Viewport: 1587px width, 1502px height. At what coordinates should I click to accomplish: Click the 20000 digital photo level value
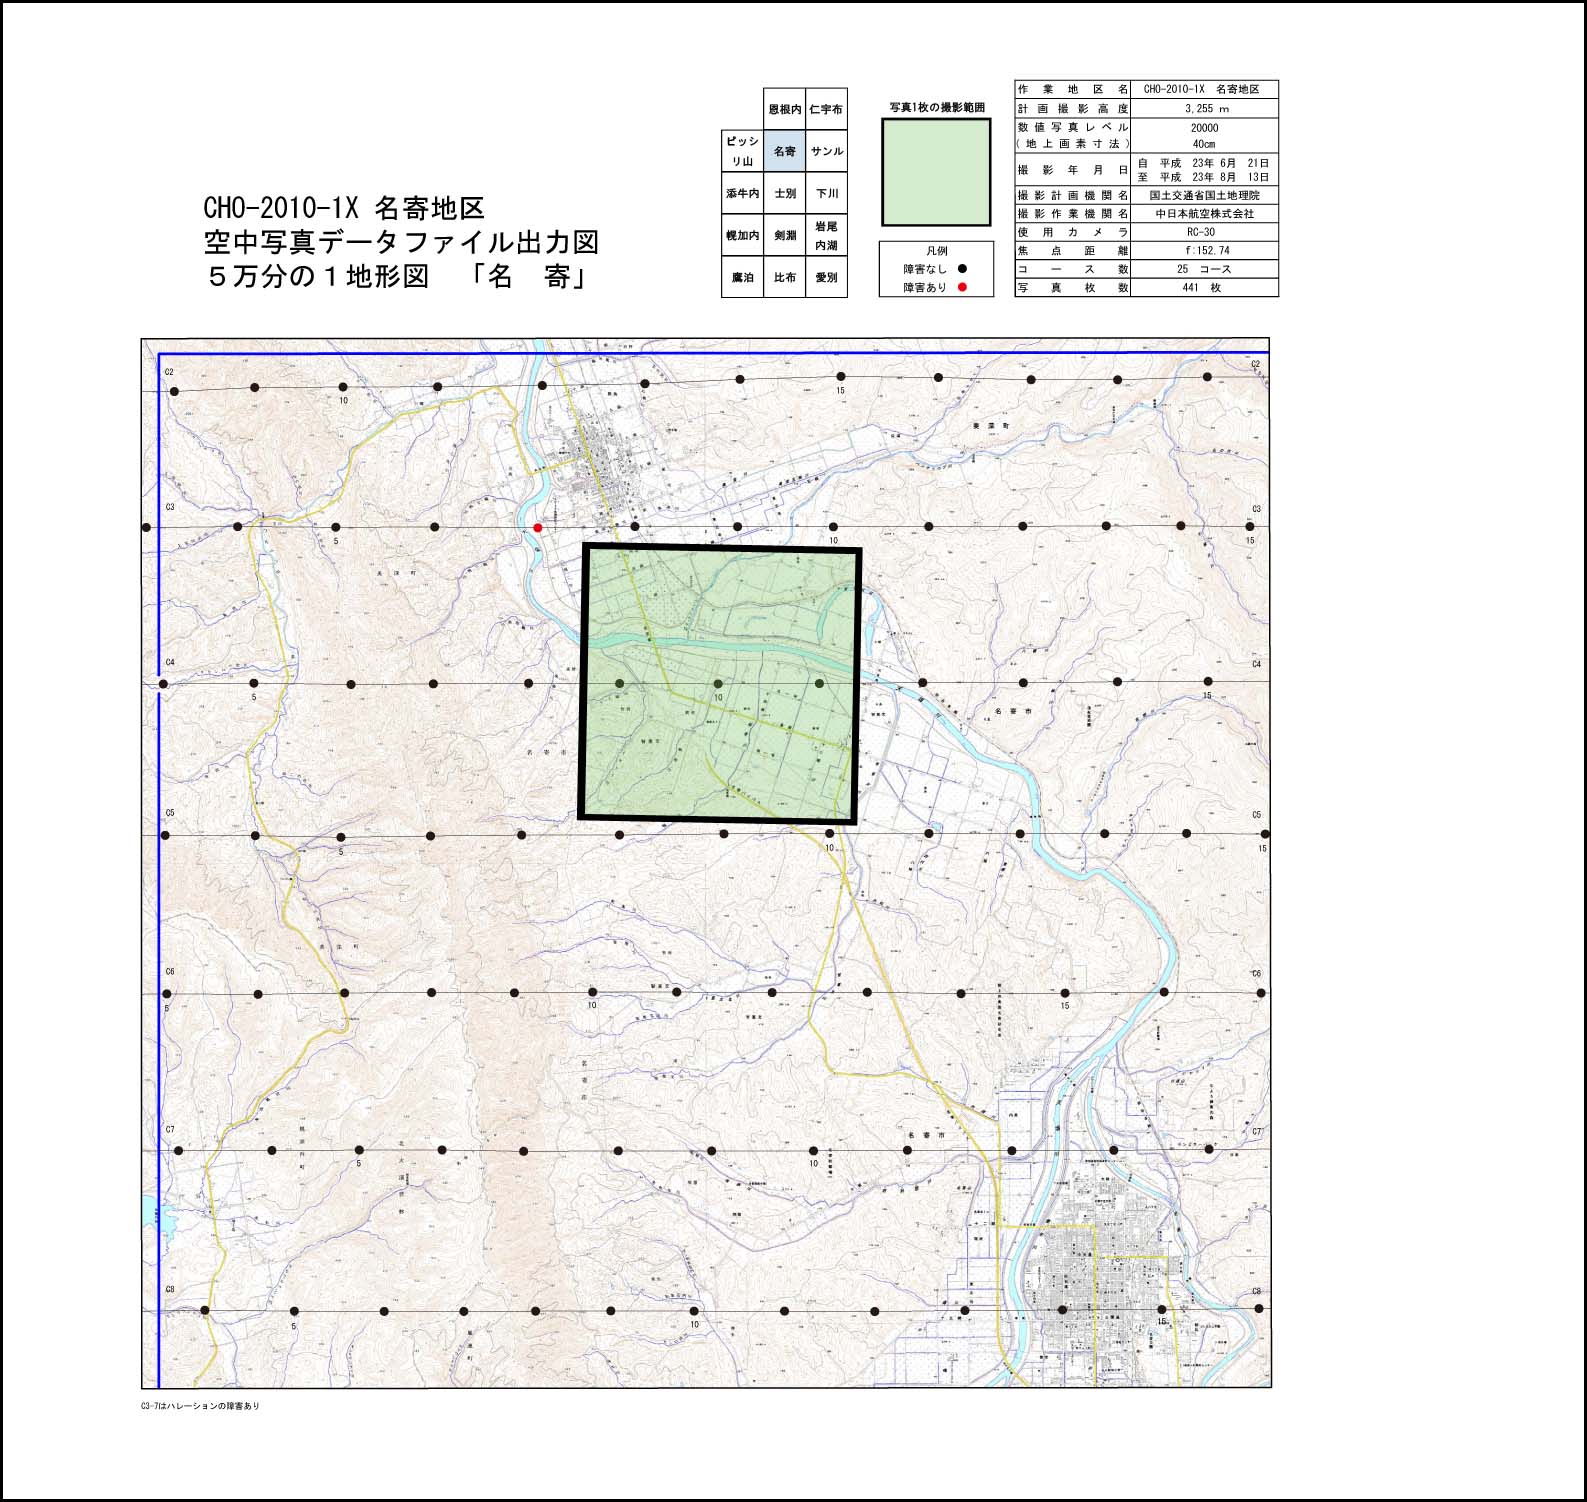click(1205, 127)
